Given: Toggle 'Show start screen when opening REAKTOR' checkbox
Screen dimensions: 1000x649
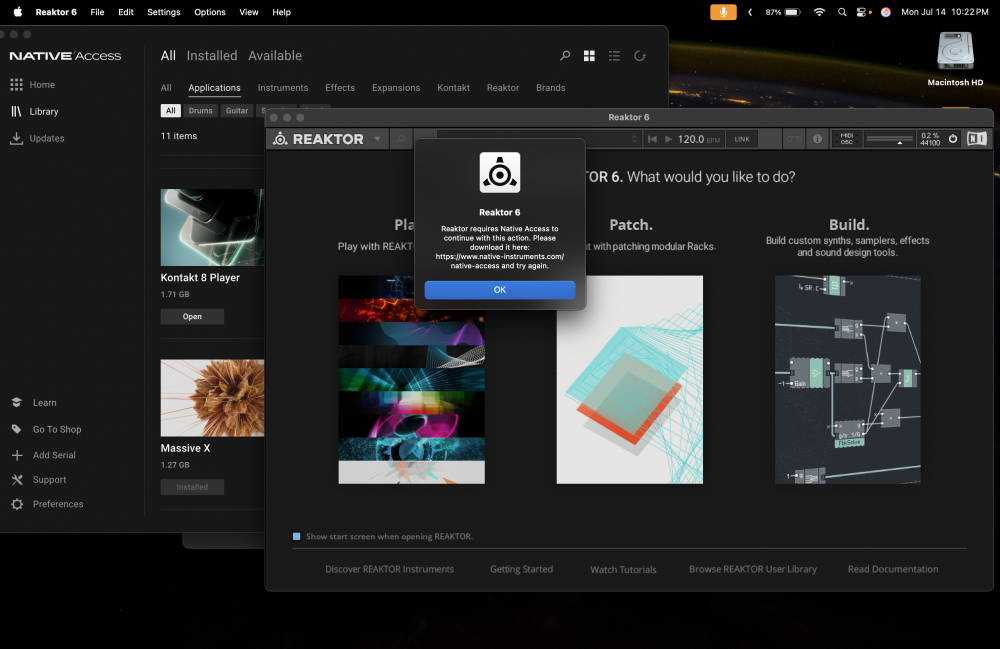Looking at the screenshot, I should click(x=297, y=536).
